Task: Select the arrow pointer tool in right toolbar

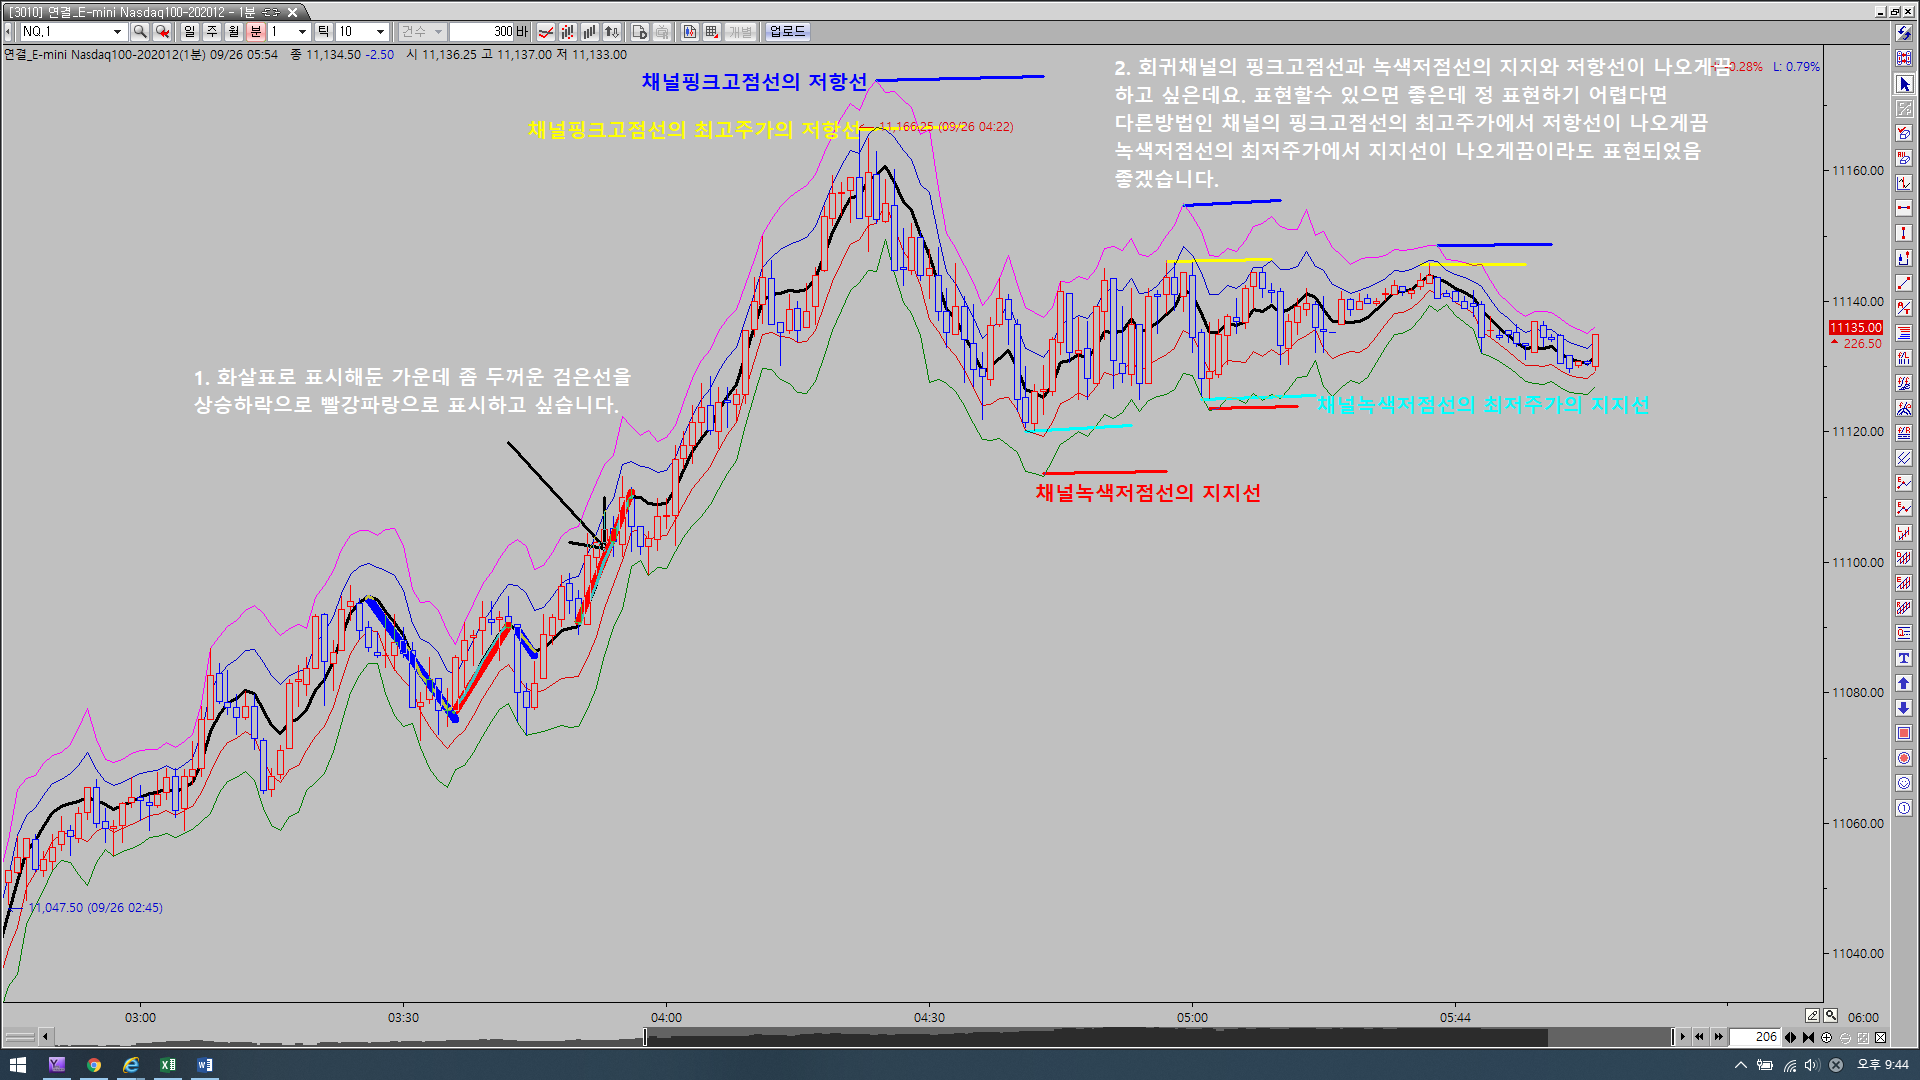Action: pos(1904,84)
